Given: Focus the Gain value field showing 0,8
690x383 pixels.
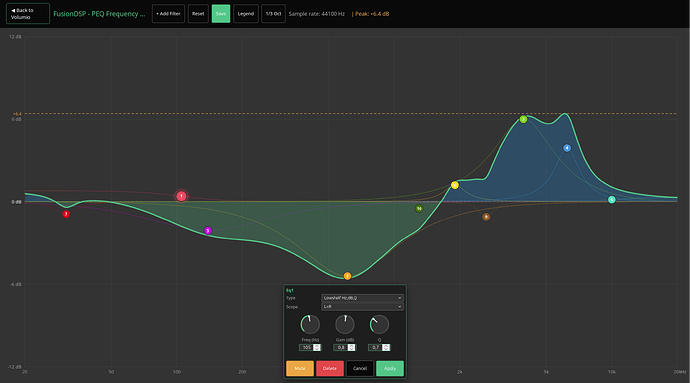Looking at the screenshot, I should tap(341, 347).
